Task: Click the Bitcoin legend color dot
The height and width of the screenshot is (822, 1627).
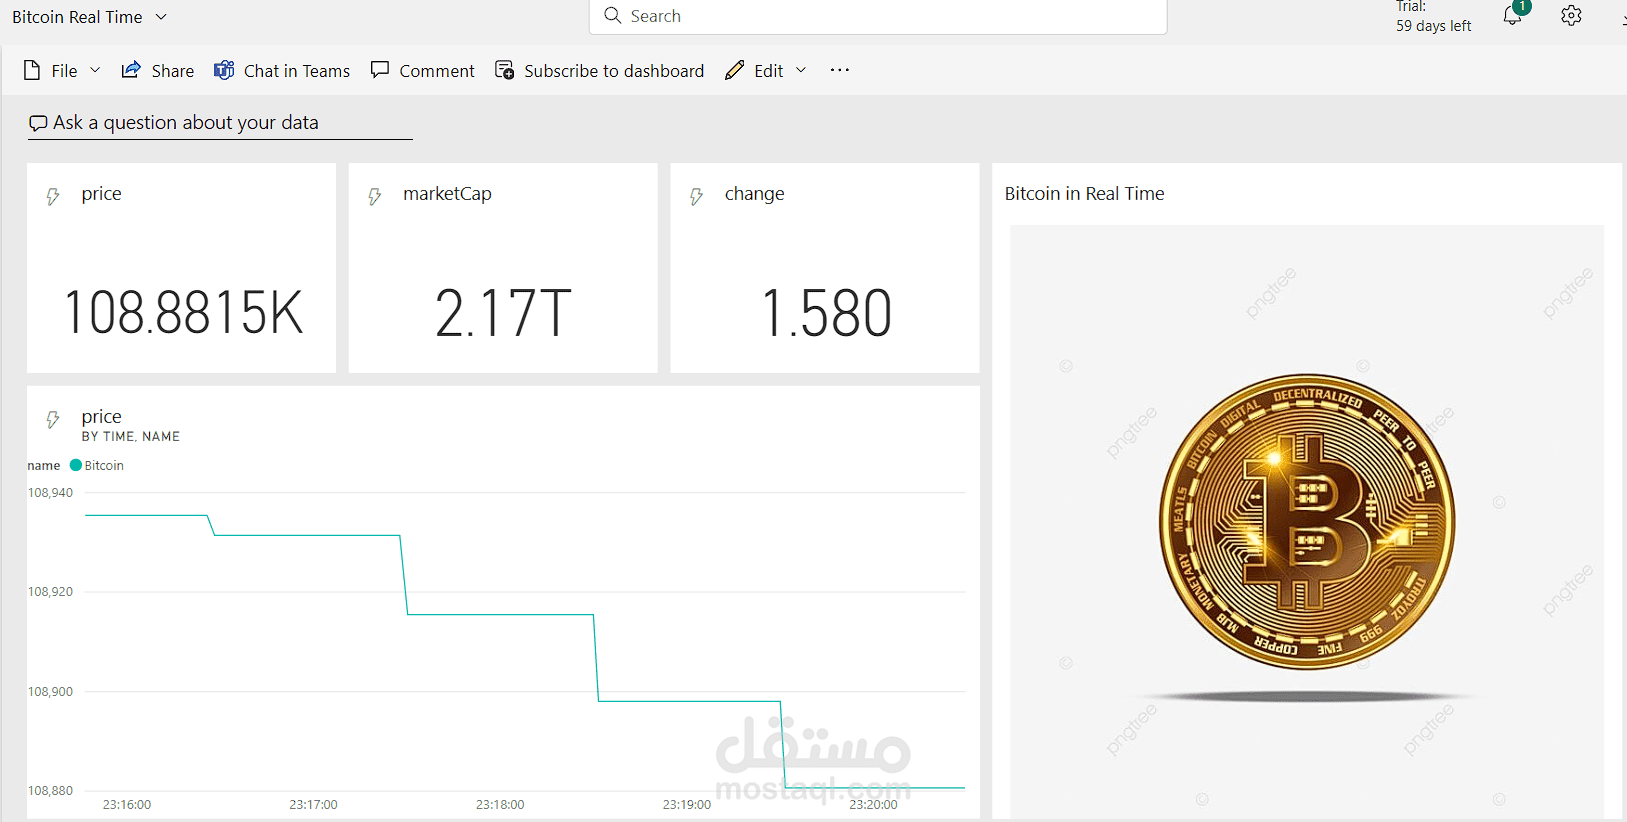Action: click(x=76, y=465)
